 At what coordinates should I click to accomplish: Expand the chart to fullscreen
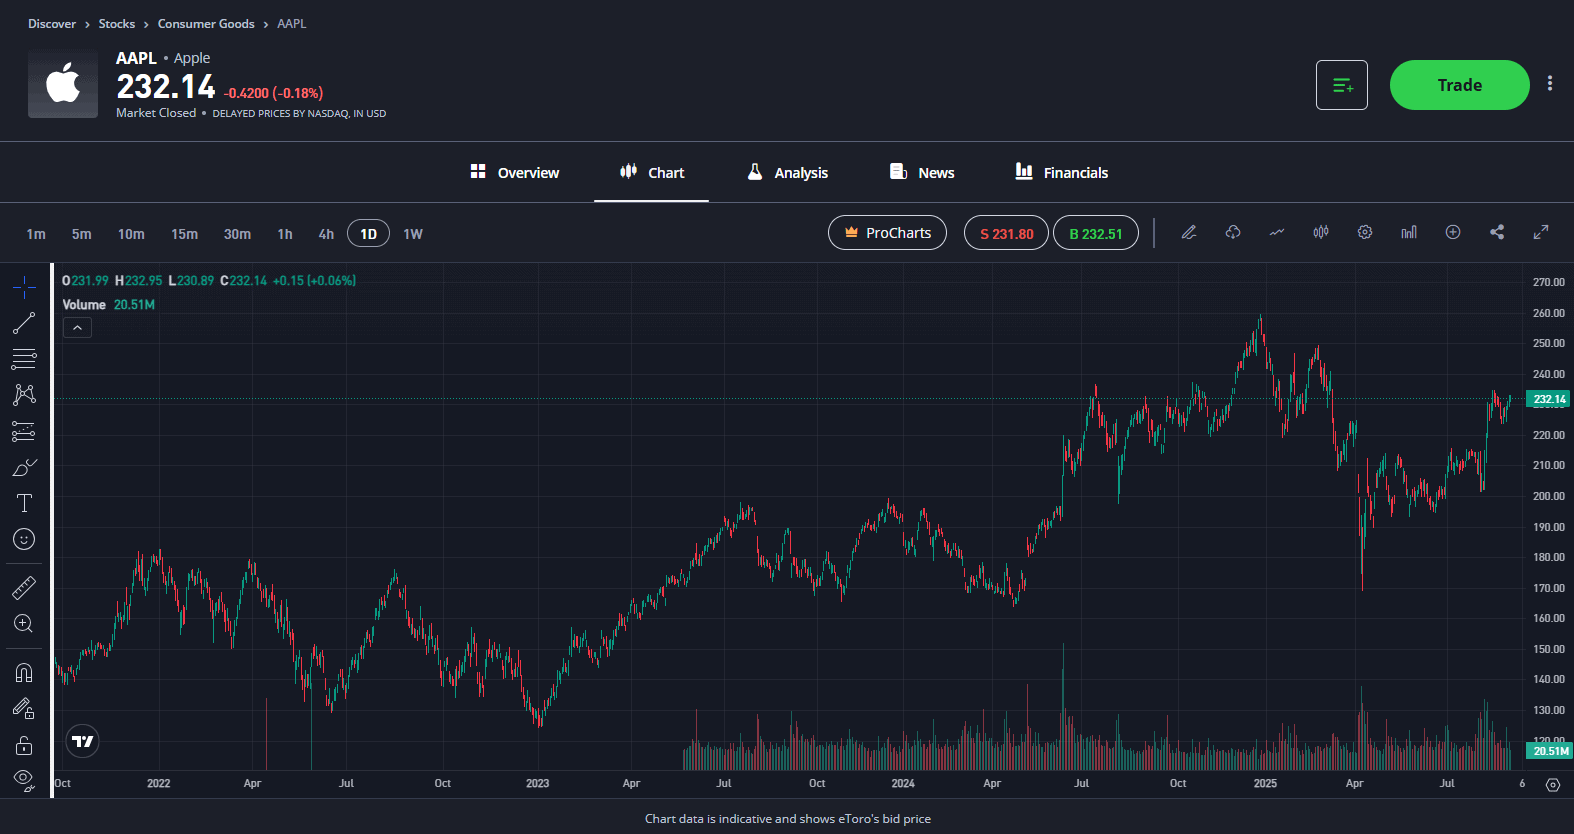click(x=1541, y=232)
